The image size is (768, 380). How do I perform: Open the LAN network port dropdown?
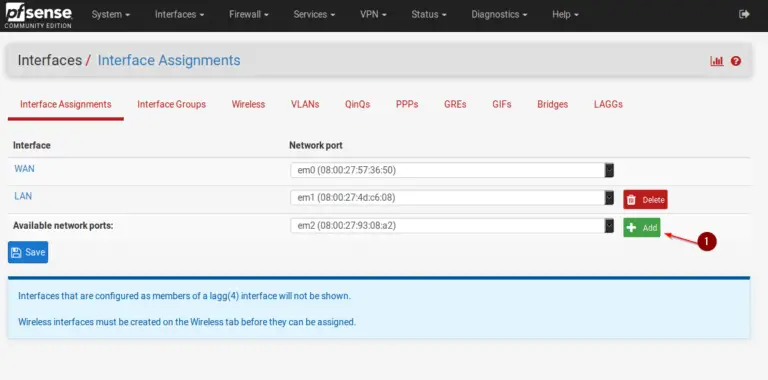(x=452, y=198)
